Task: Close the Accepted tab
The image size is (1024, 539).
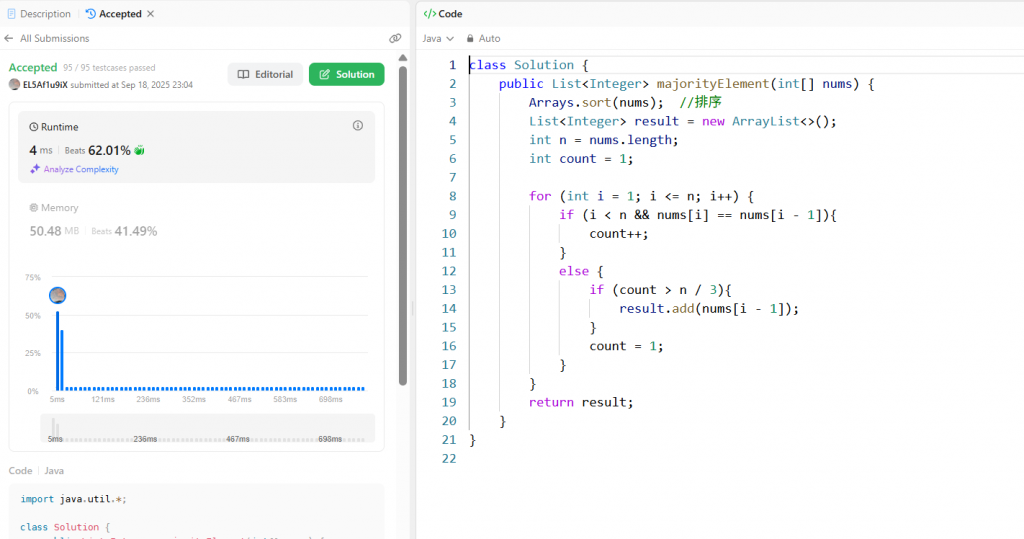Action: click(150, 14)
